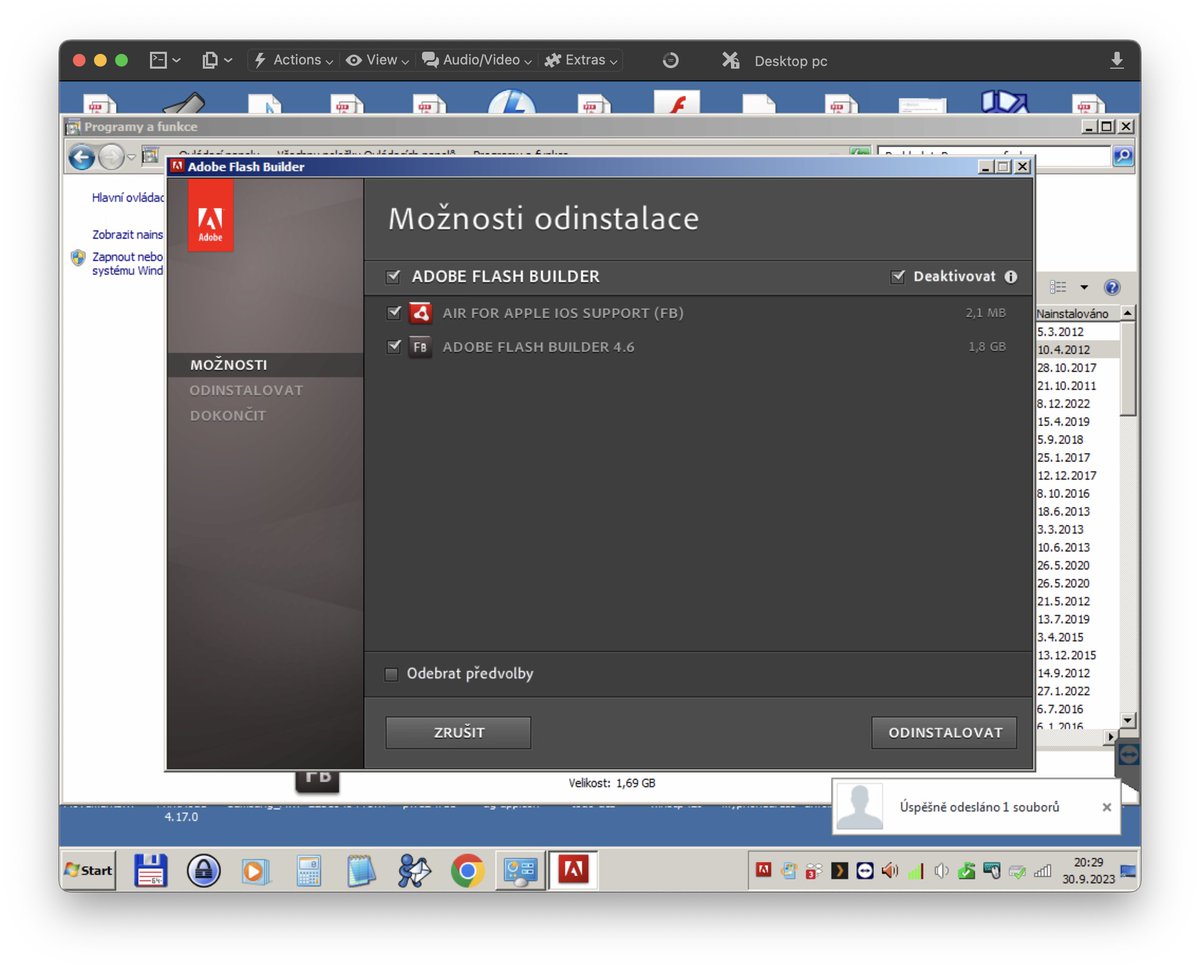Uncheck AIR for Apple iOS Support checkbox
Image resolution: width=1200 pixels, height=970 pixels.
(393, 313)
